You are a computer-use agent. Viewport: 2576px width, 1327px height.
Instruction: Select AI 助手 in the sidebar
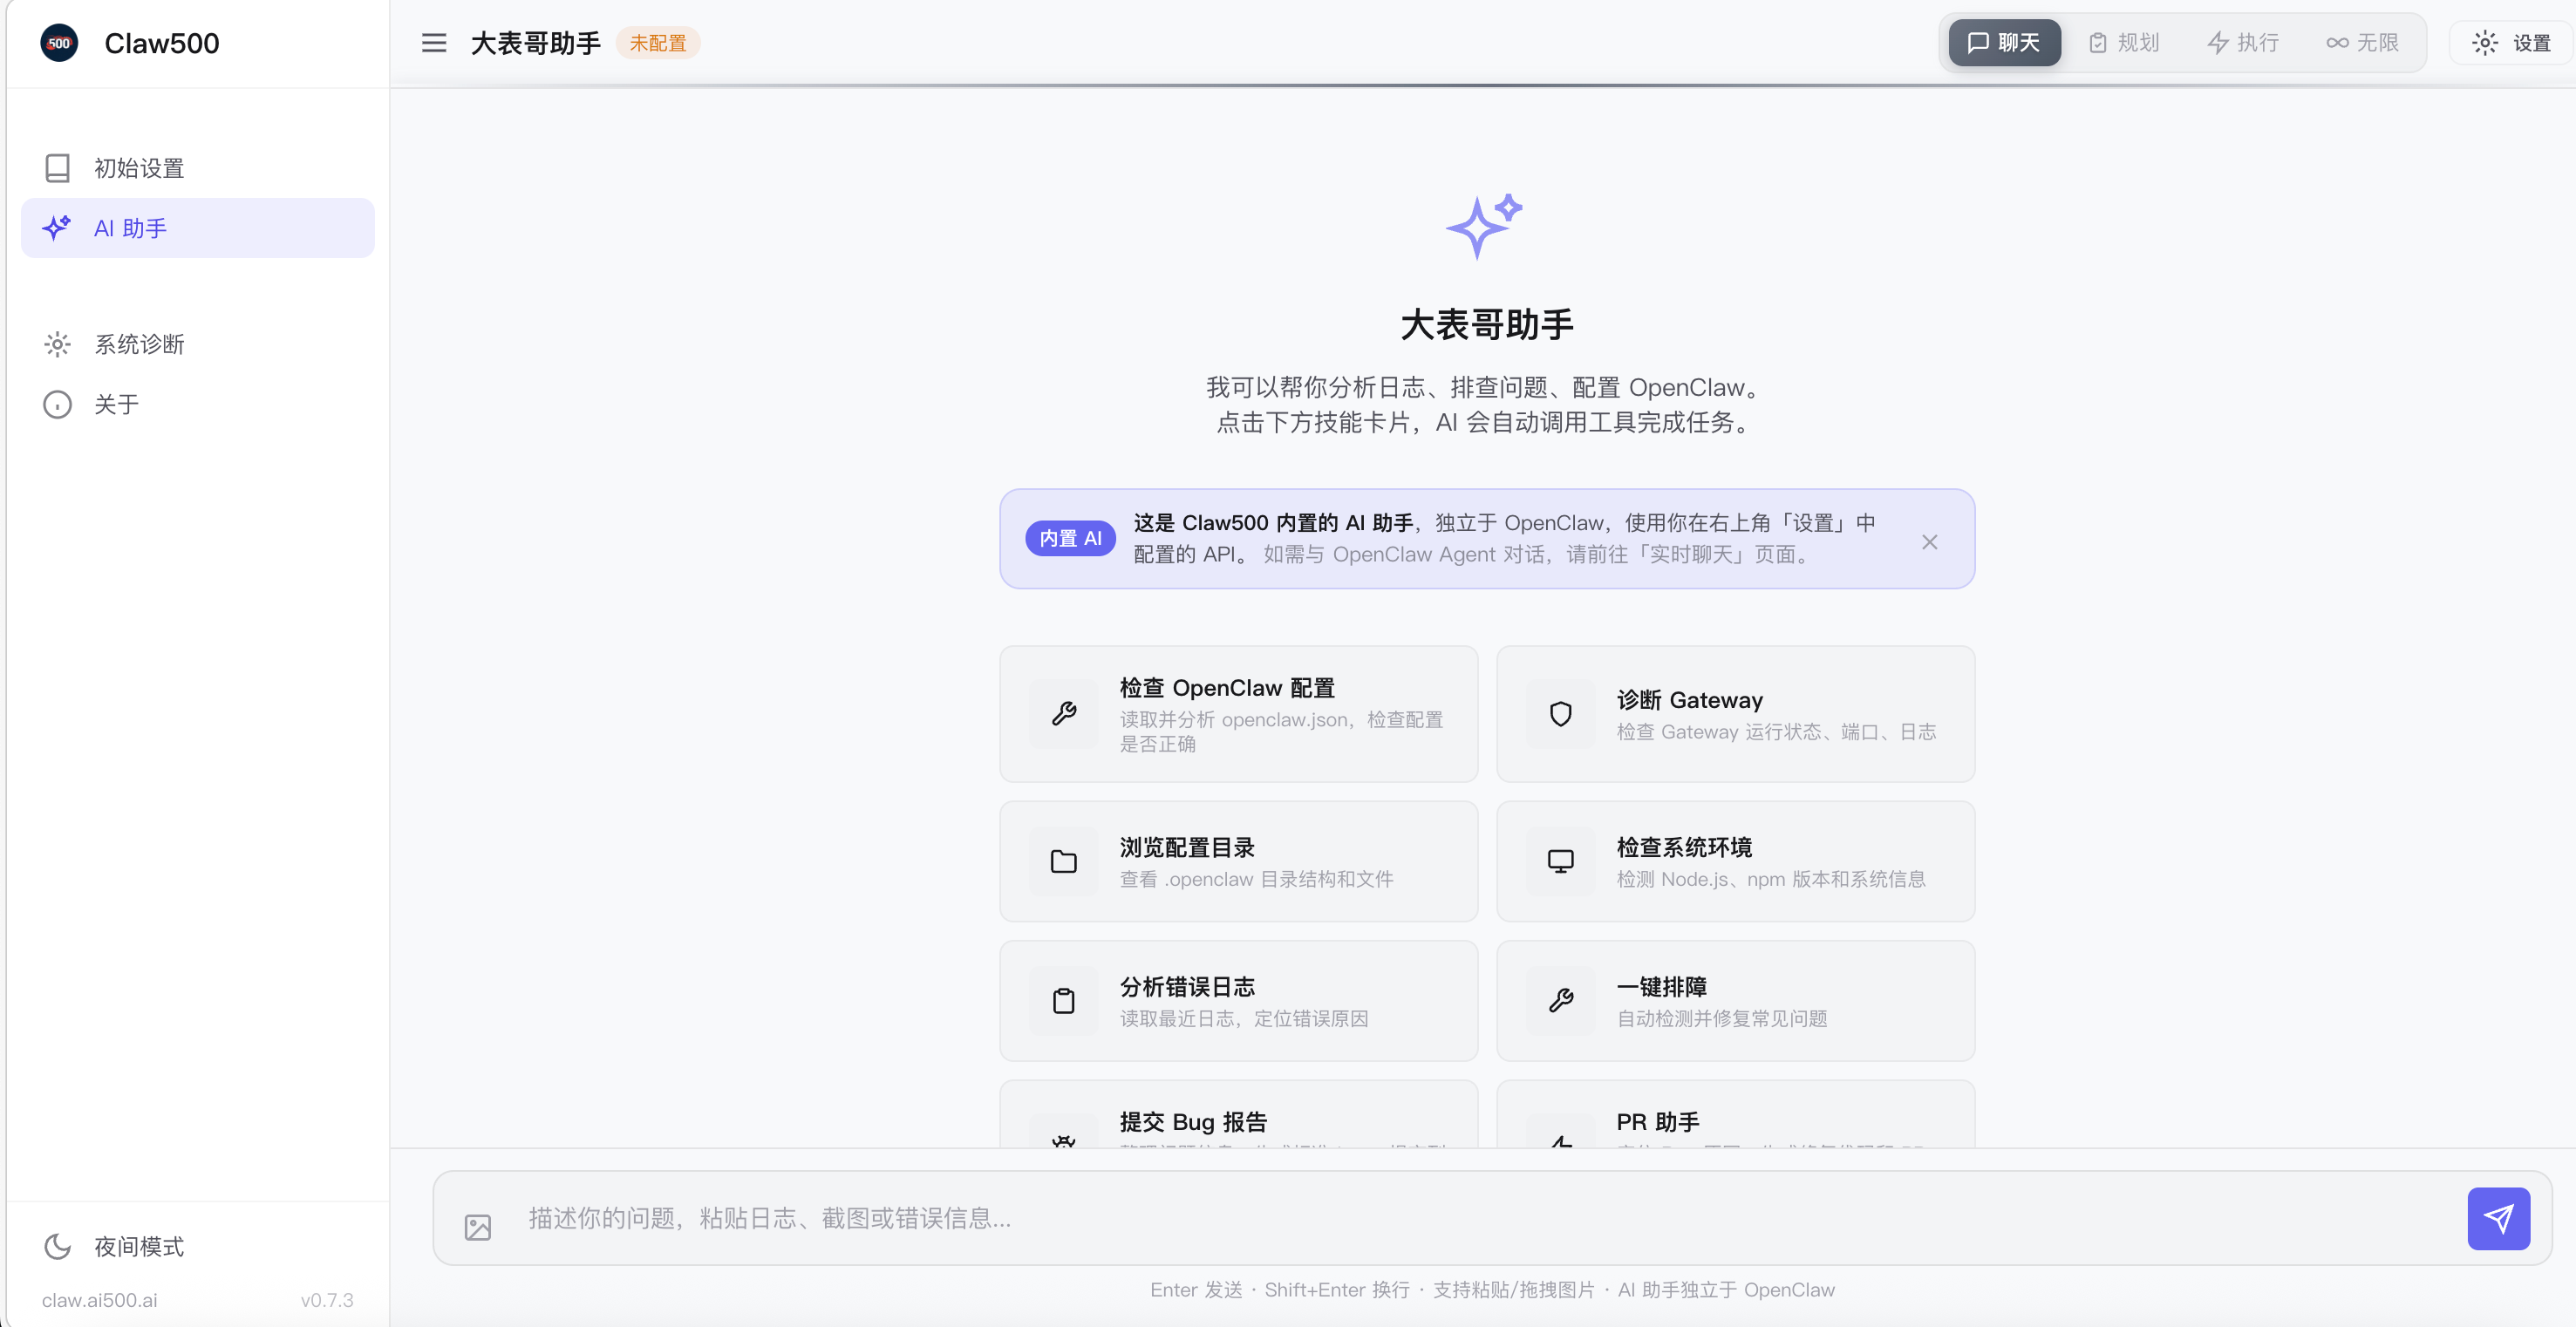(x=128, y=227)
